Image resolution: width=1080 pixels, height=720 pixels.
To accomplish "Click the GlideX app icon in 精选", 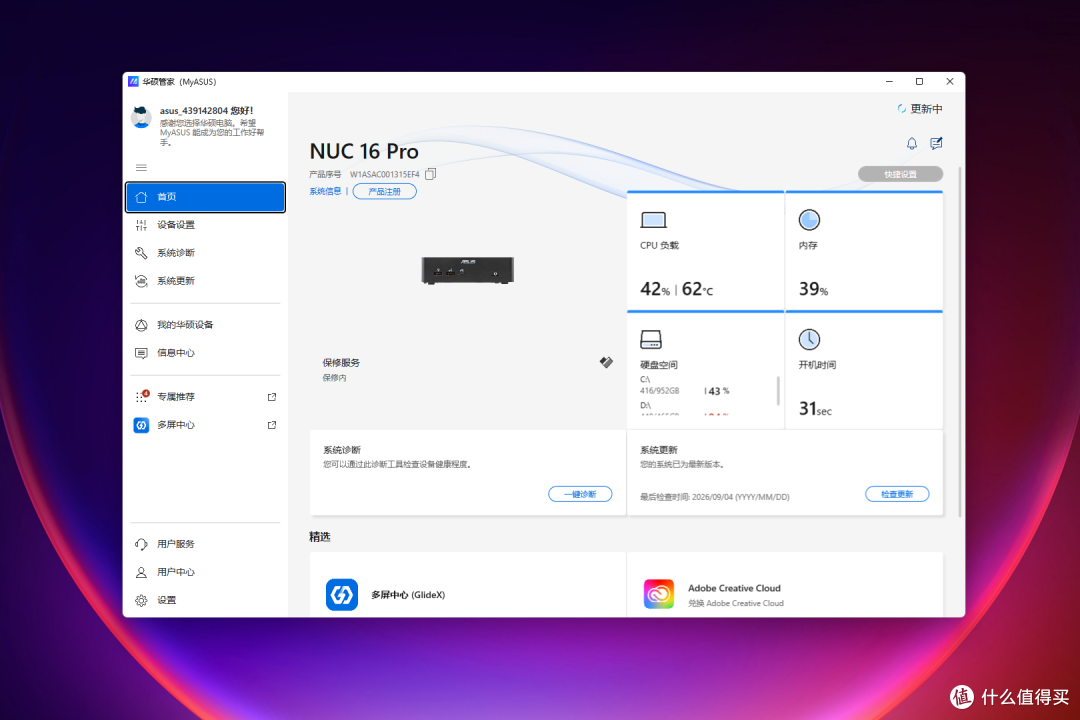I will (x=342, y=595).
